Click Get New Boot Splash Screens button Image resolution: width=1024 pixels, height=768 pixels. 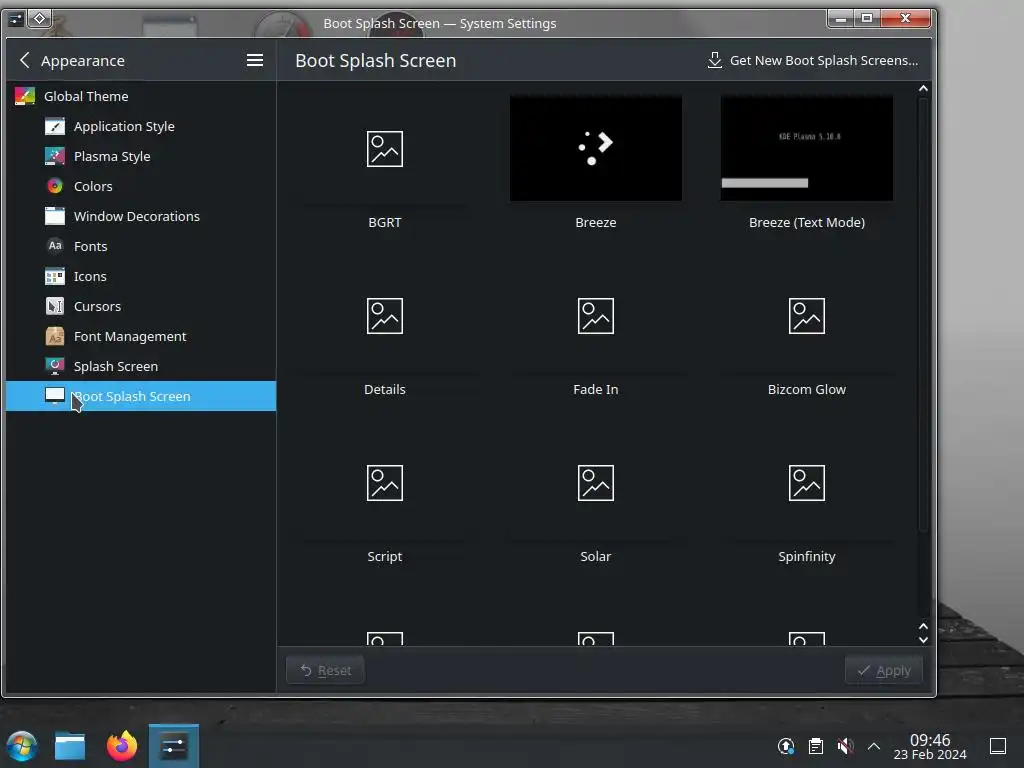812,60
